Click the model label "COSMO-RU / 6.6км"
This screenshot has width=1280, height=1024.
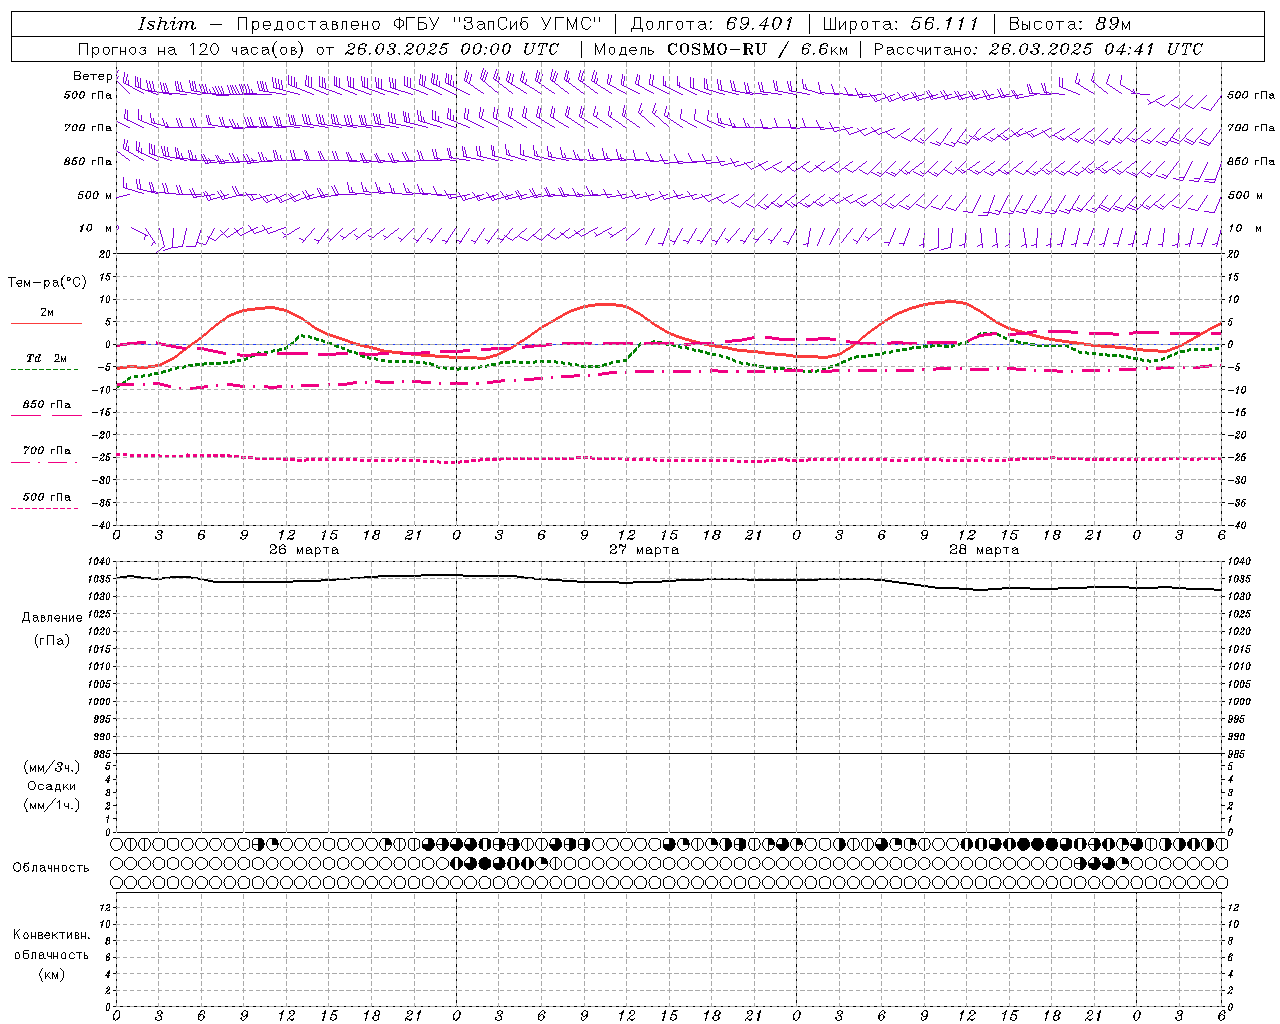point(757,49)
